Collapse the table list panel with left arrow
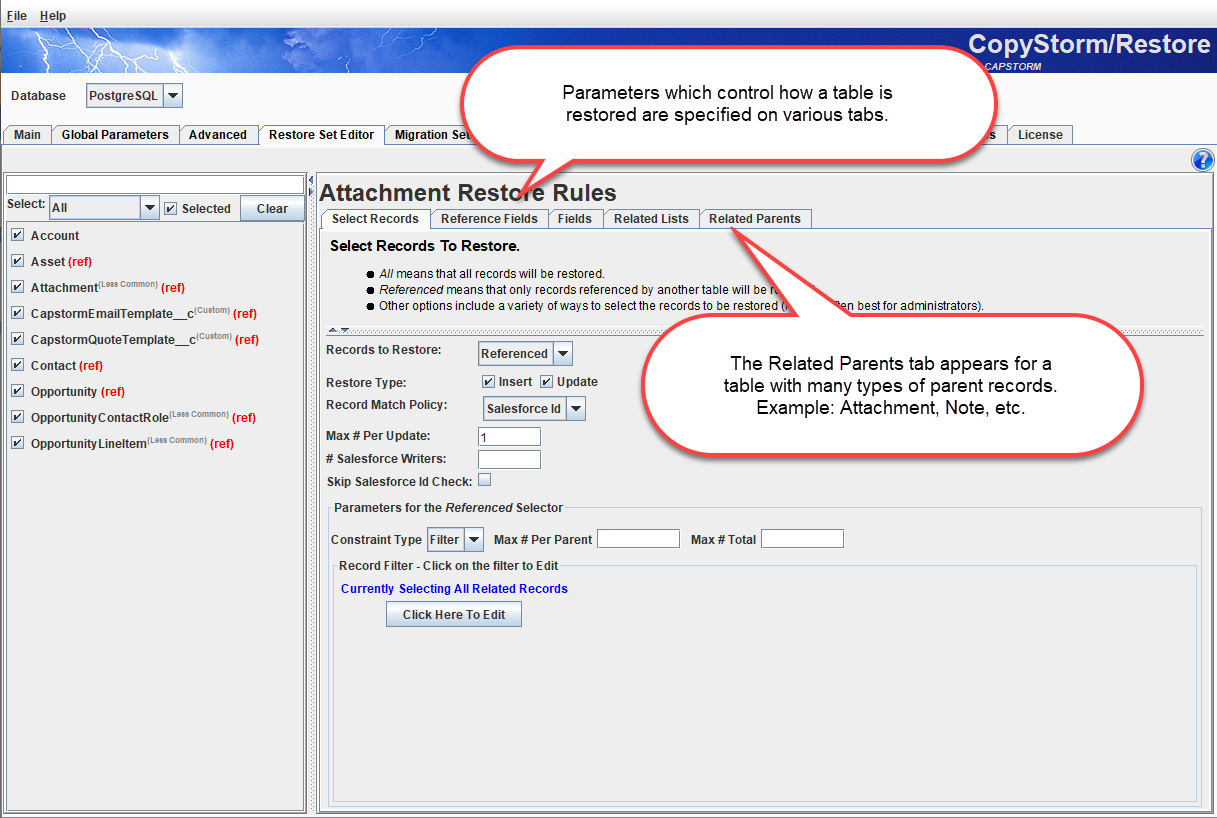 tap(310, 180)
